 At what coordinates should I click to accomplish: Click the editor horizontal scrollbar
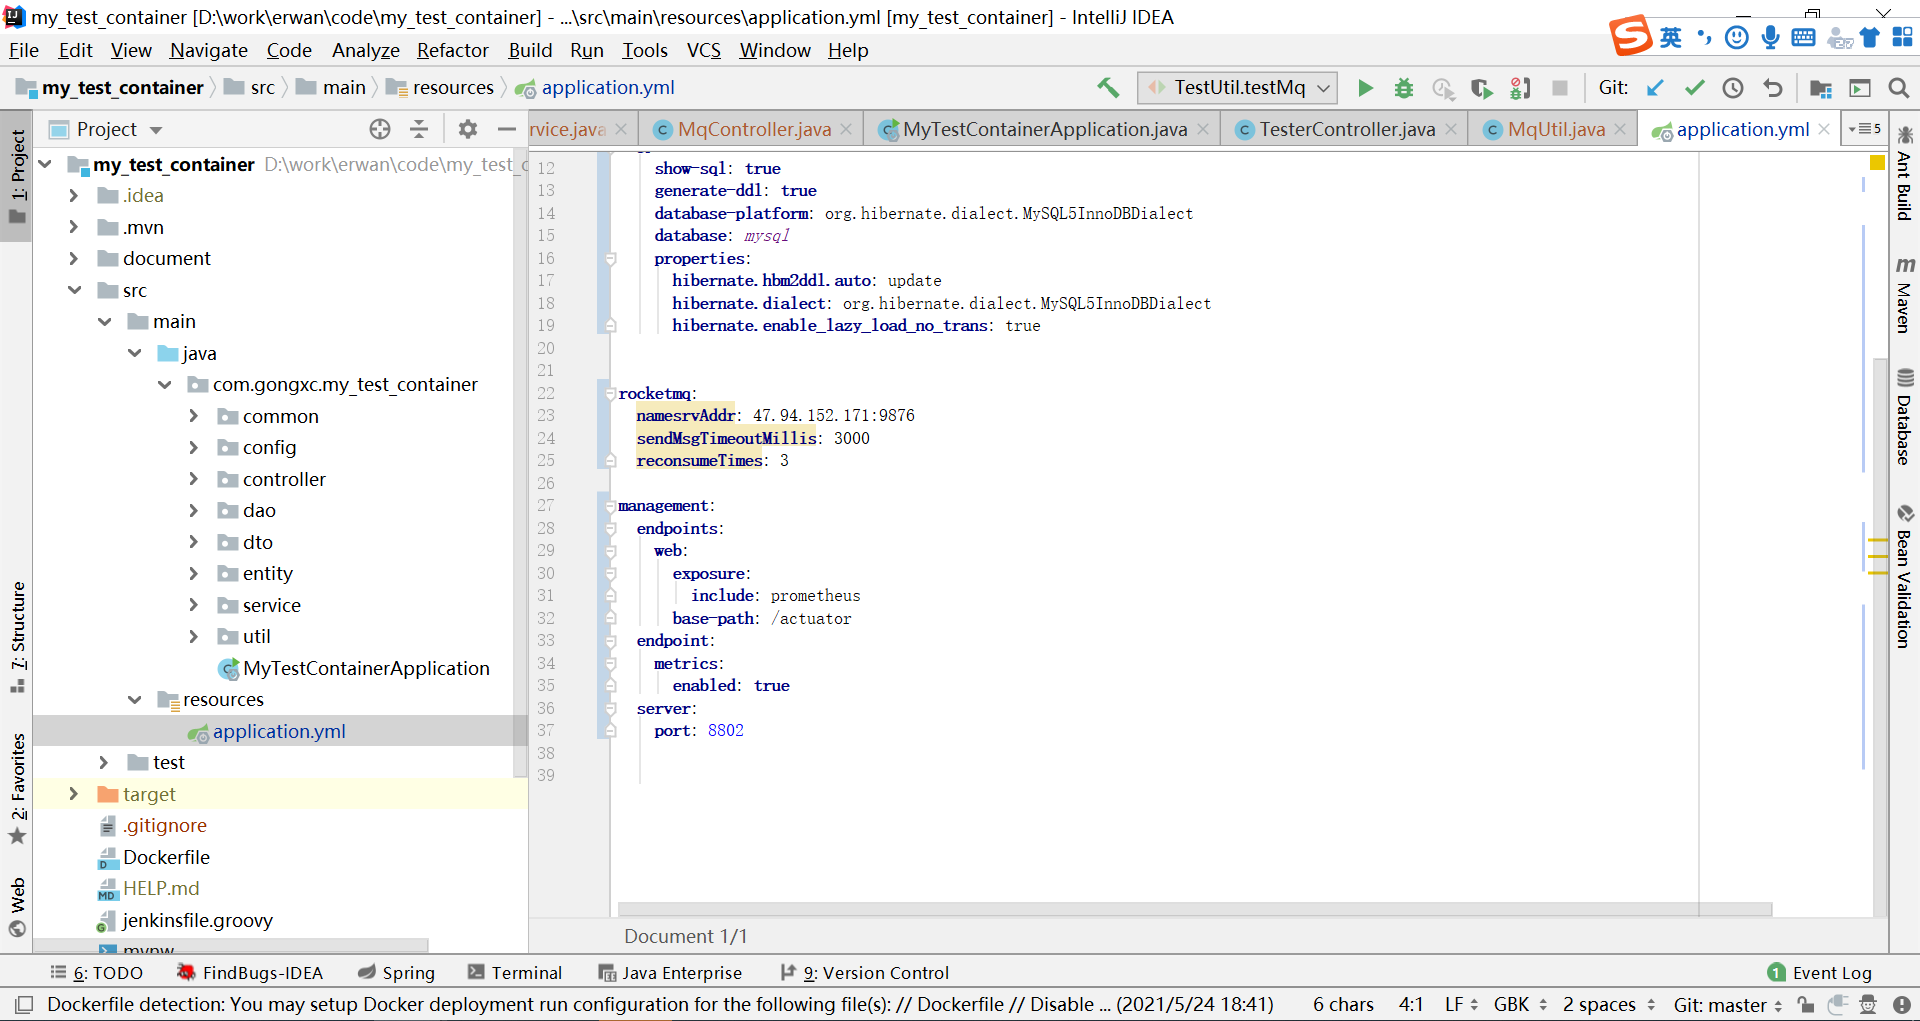(1195, 909)
